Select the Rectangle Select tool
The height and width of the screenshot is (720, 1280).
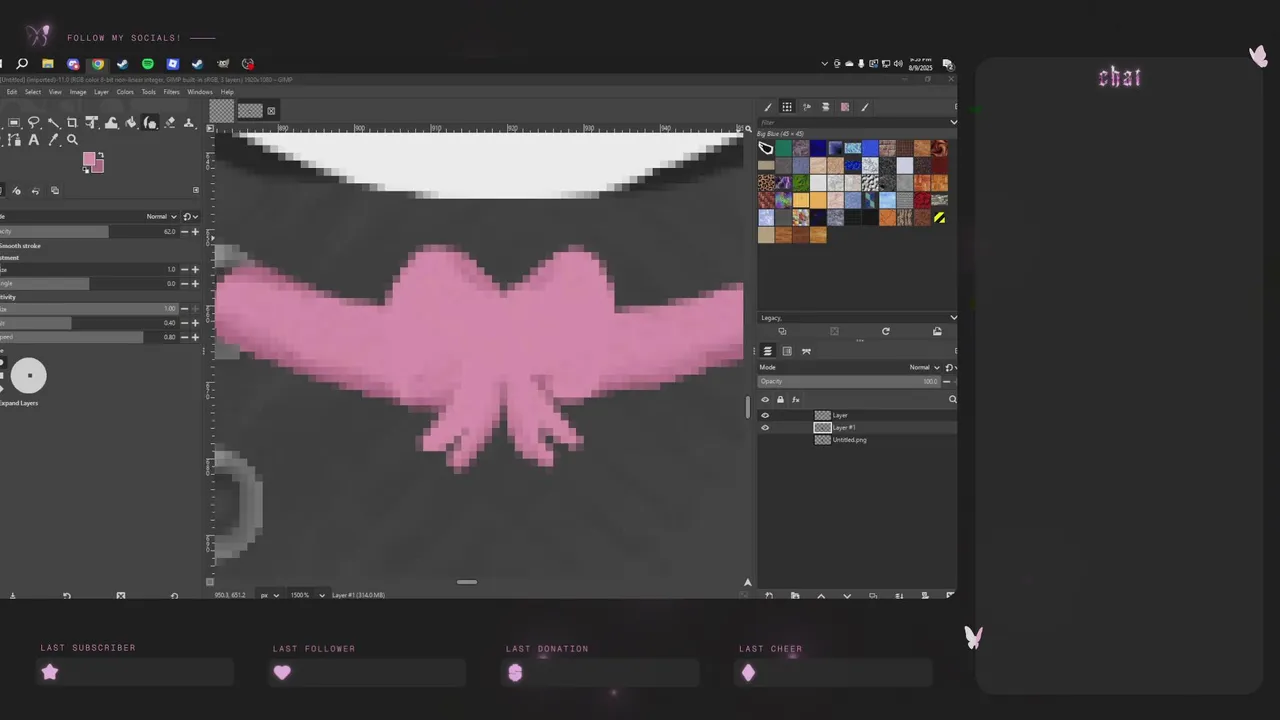coord(14,123)
